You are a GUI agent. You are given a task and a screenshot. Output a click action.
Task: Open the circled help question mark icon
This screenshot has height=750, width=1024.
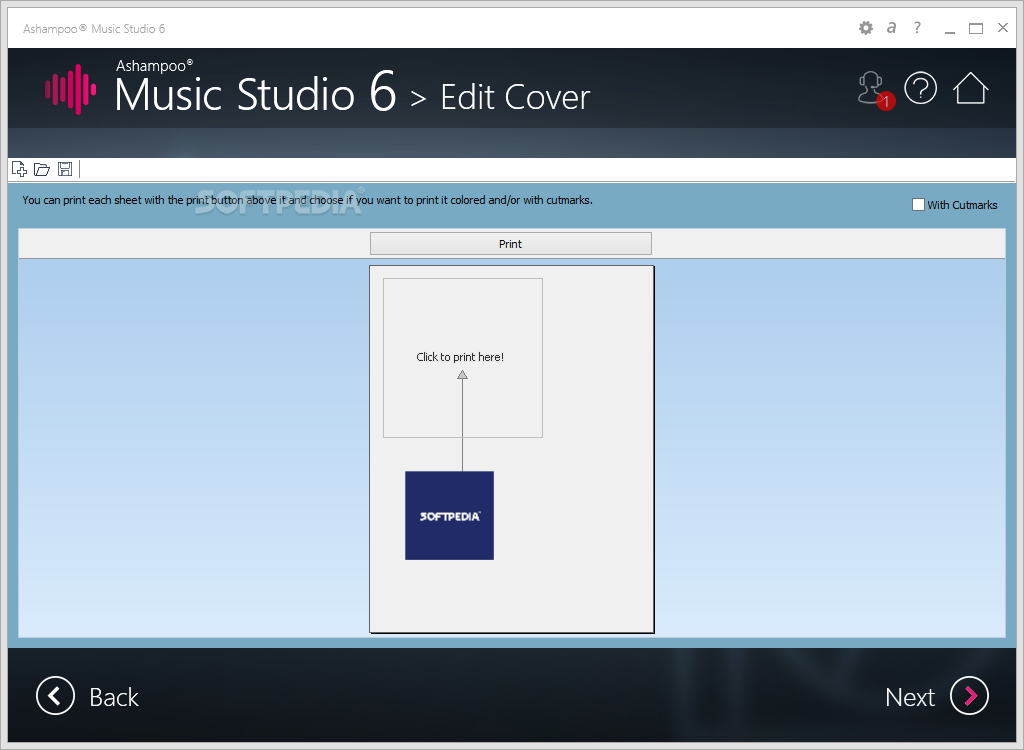(x=920, y=88)
